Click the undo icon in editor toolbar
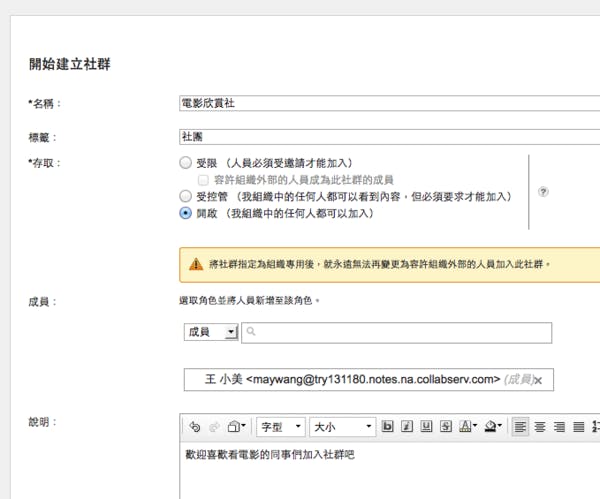The height and width of the screenshot is (499, 600). pos(195,427)
